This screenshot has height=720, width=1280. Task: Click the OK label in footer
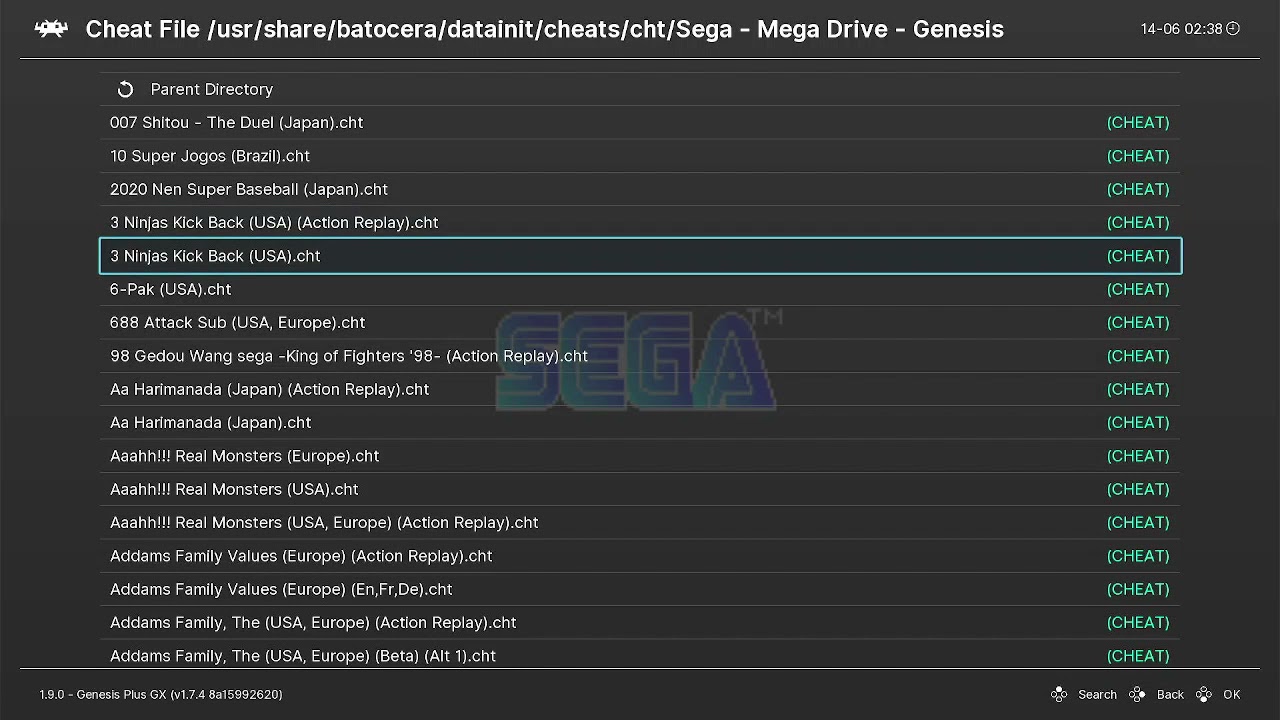[x=1232, y=694]
